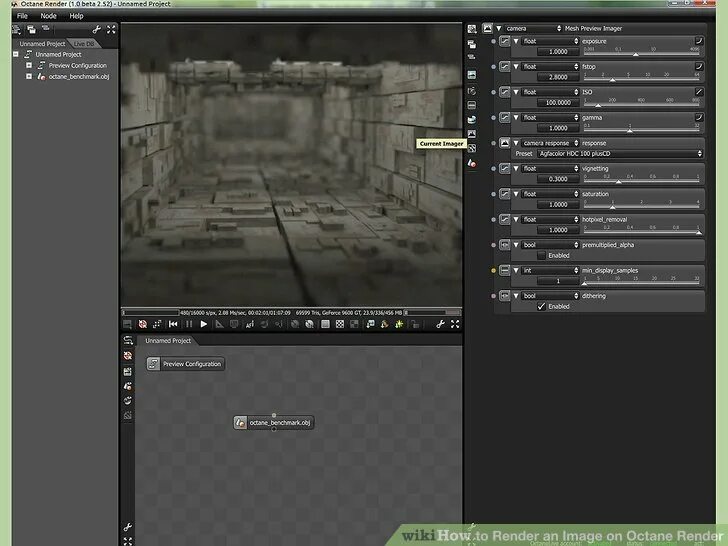
Task: Click the fstop value field showing 2.8000
Action: 558,77
